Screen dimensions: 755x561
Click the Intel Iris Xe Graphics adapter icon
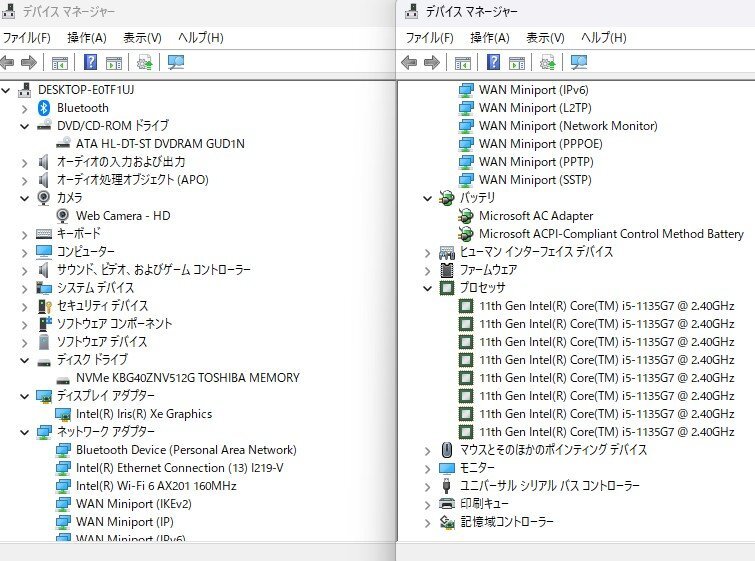pyautogui.click(x=63, y=414)
